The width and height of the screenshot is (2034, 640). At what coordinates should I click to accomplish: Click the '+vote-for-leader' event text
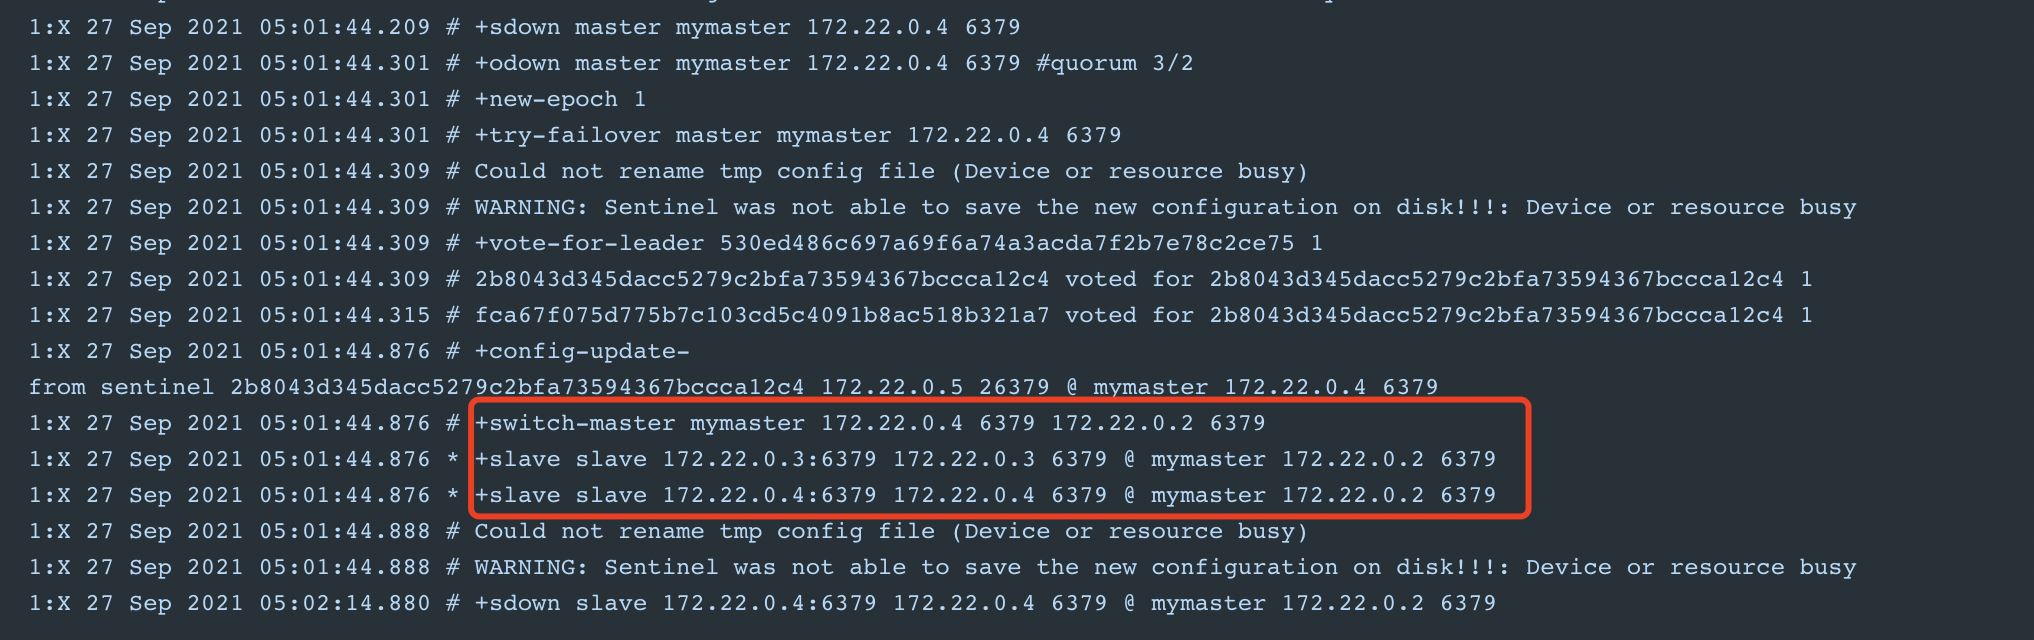pos(589,243)
